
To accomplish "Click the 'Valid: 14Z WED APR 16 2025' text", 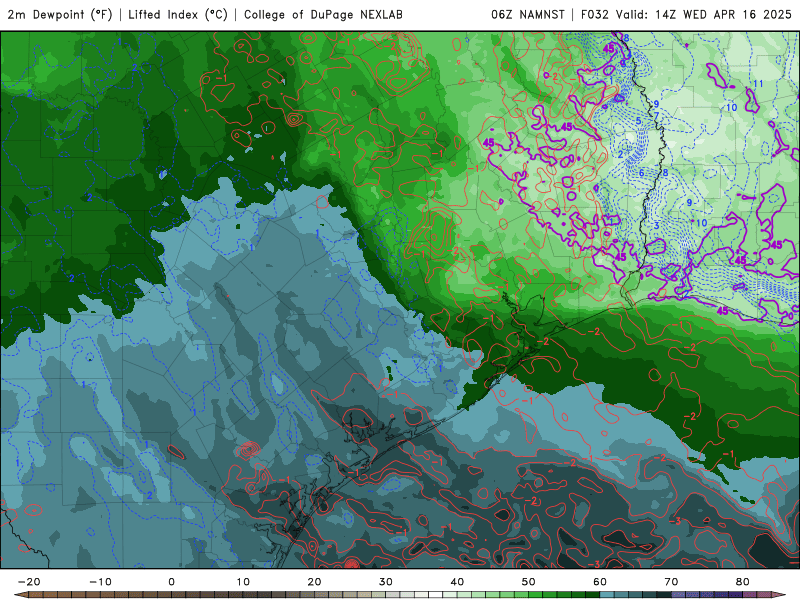I will pyautogui.click(x=704, y=15).
